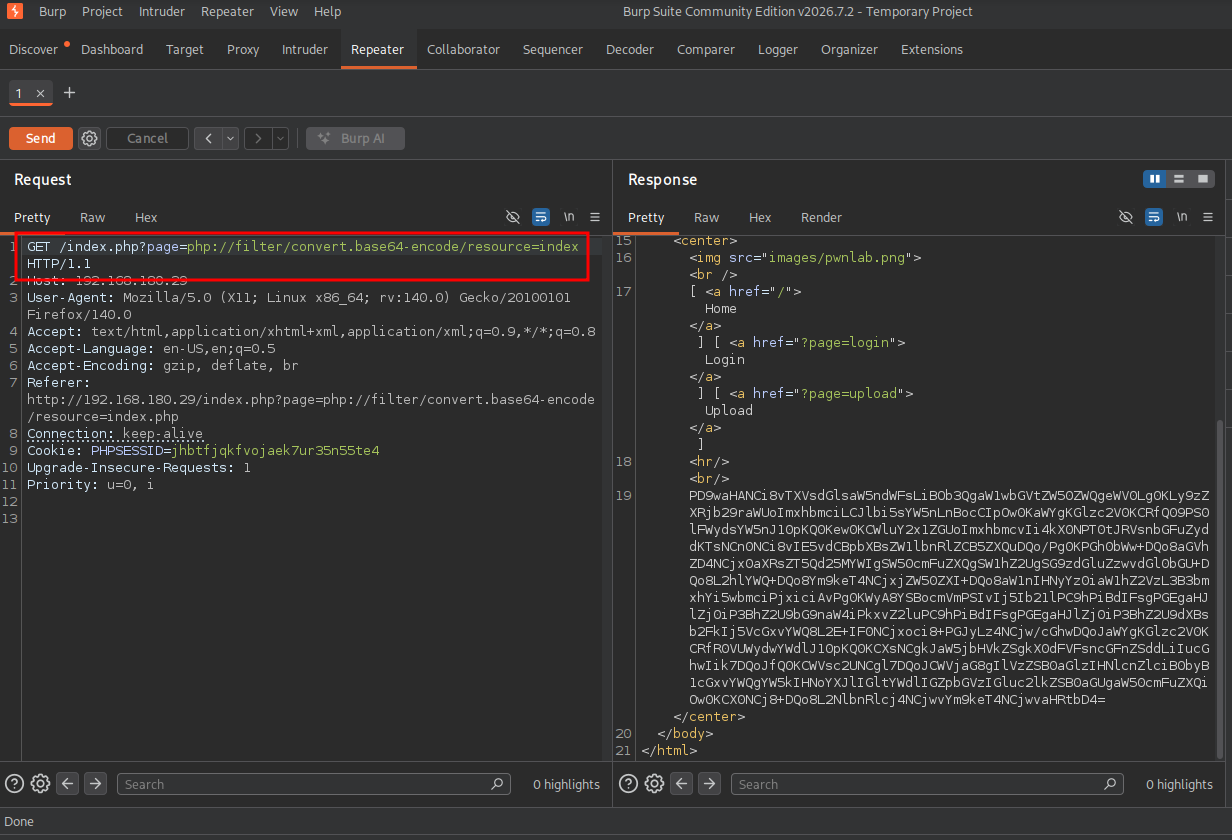Open Response search settings gear

(654, 783)
